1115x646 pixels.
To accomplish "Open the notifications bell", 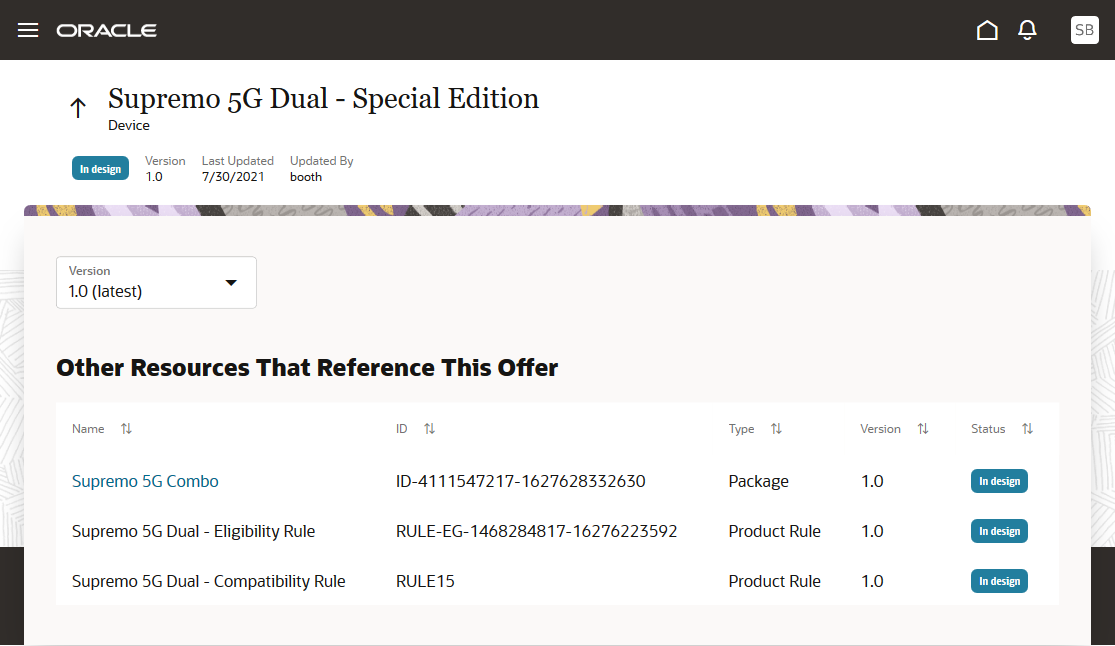I will click(1027, 30).
